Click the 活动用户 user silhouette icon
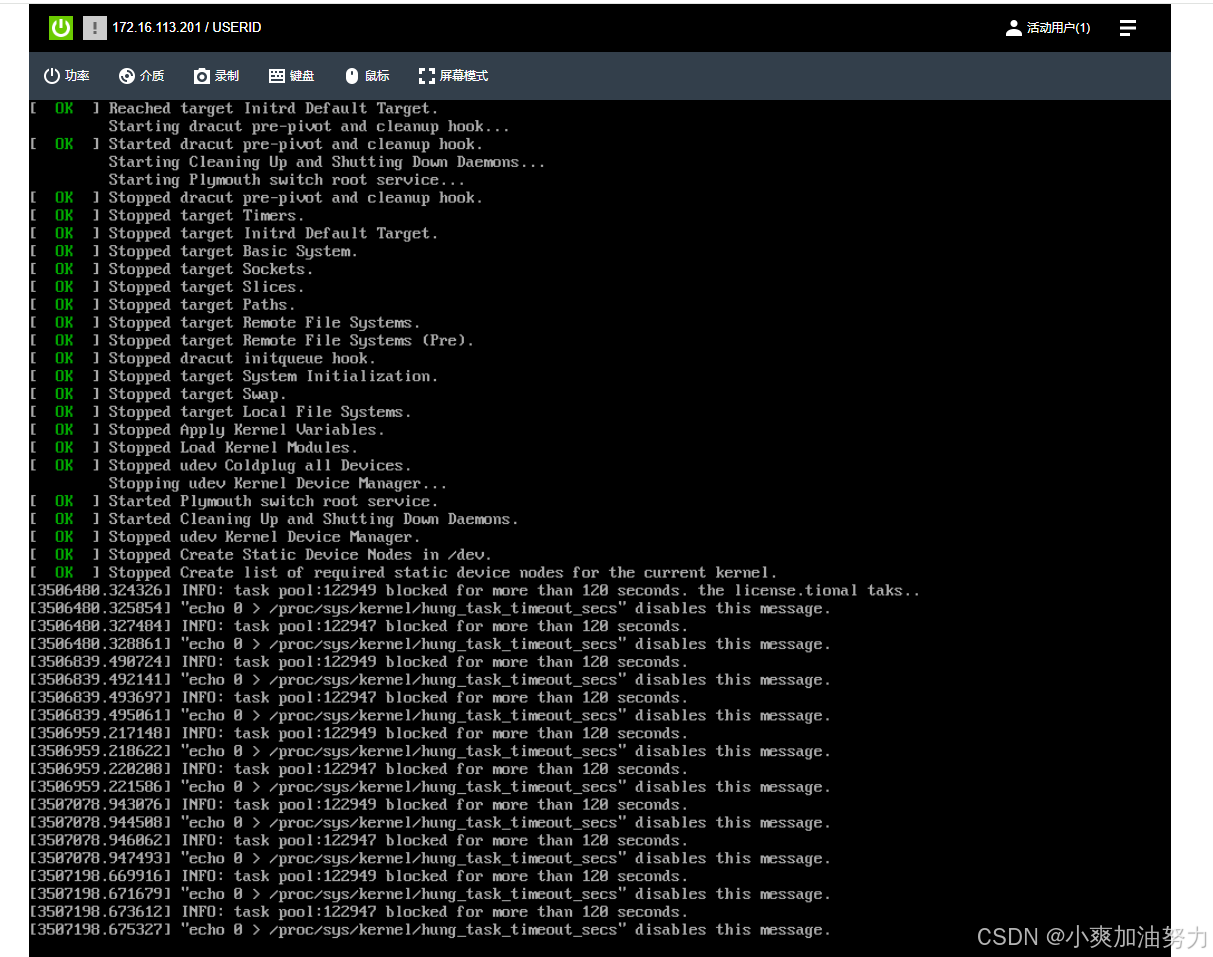The image size is (1213, 957). point(1013,27)
